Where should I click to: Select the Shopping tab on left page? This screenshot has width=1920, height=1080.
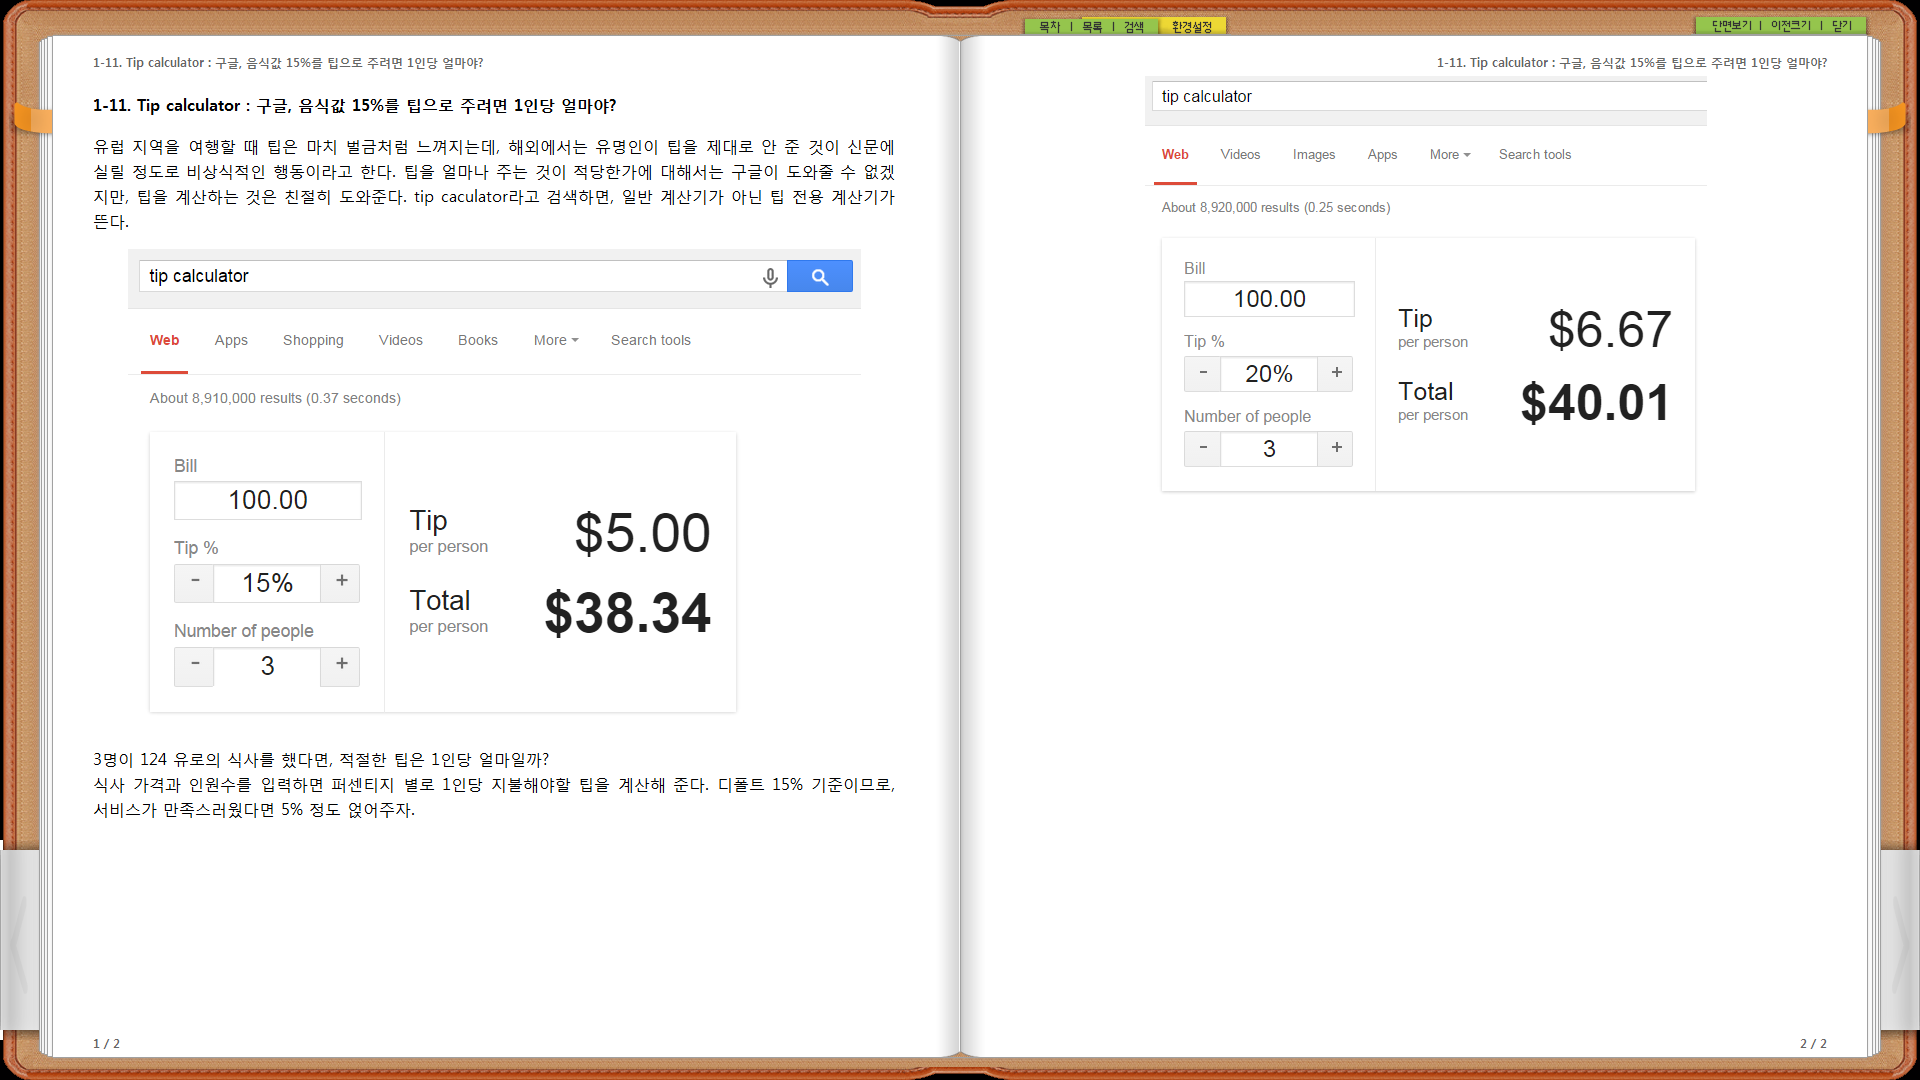[x=313, y=341]
